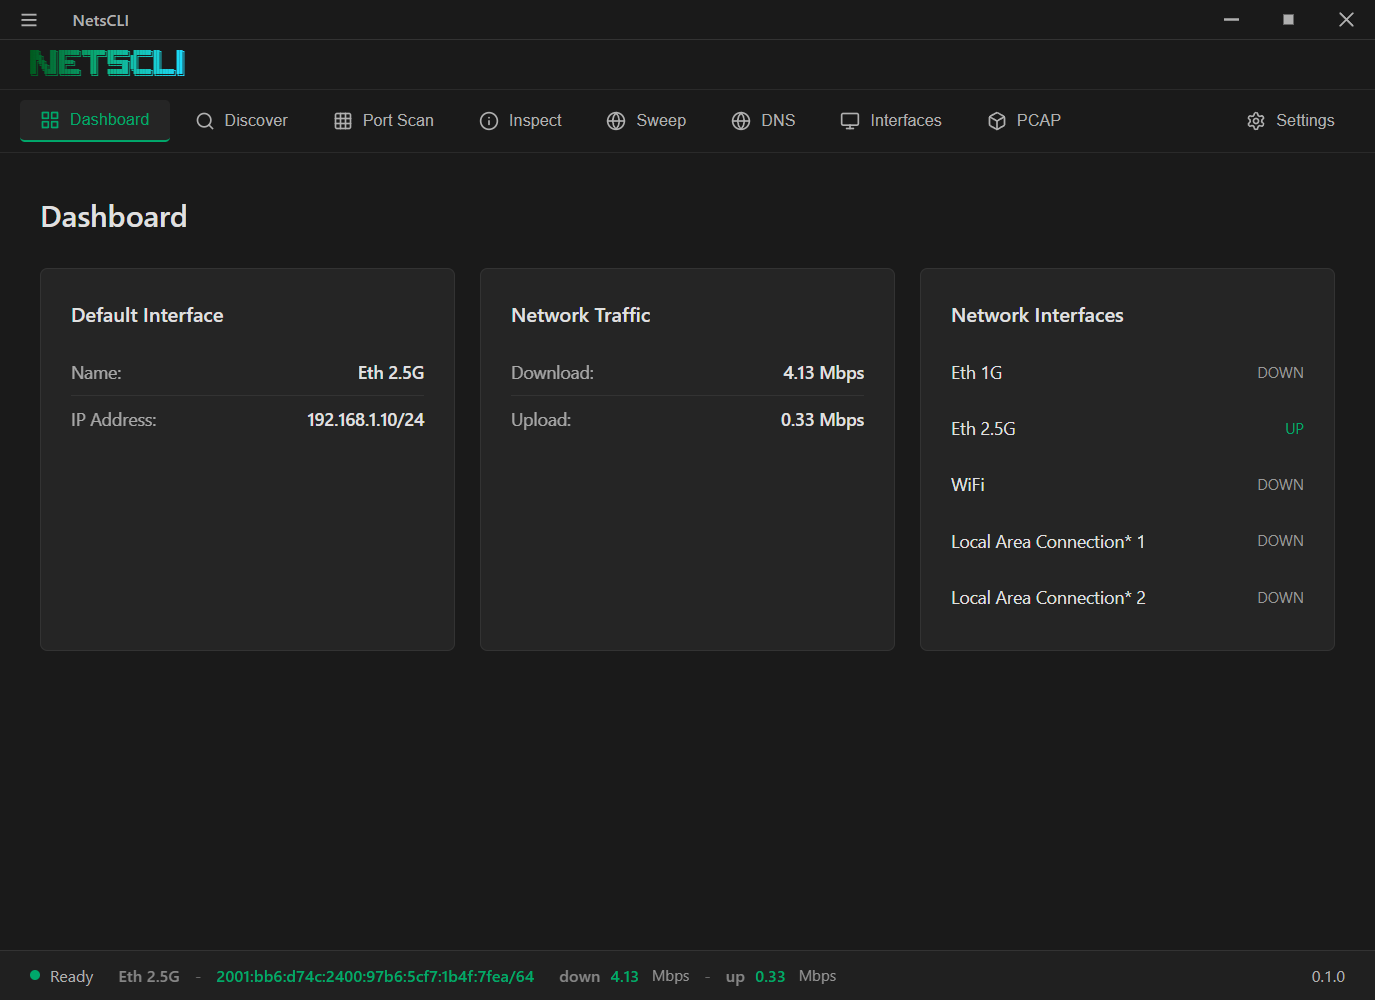1375x1000 pixels.
Task: Open the Sweep globe icon
Action: 615,120
